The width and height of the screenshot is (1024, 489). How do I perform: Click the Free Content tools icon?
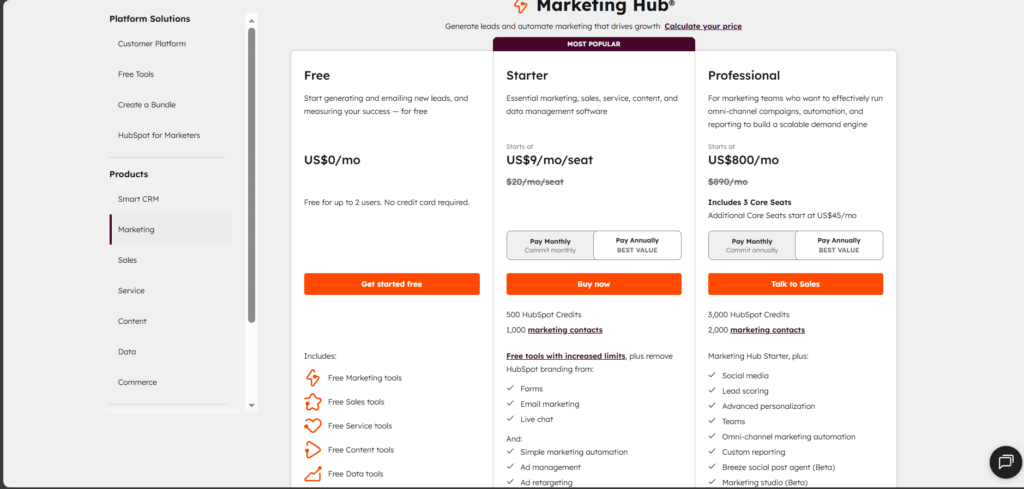312,450
